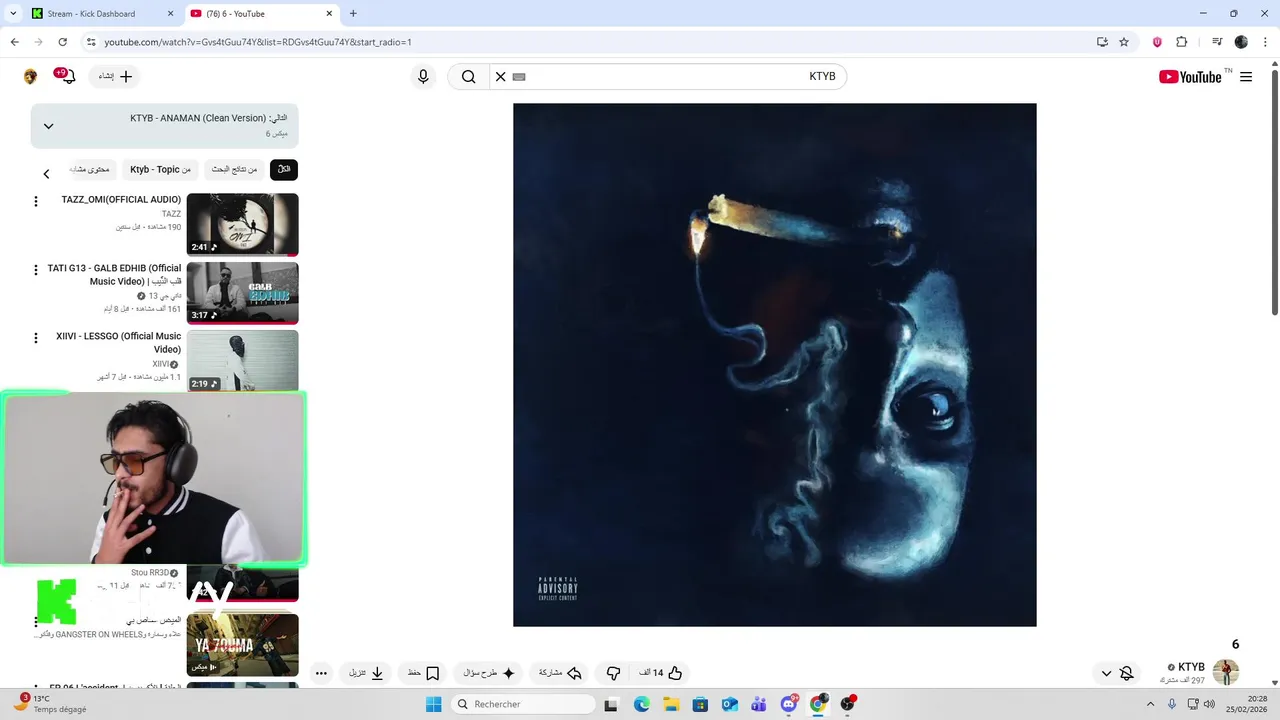Open TAZZ_OMI(OFFICIAL AUDIO) title link
Viewport: 1280px width, 720px height.
[x=121, y=200]
